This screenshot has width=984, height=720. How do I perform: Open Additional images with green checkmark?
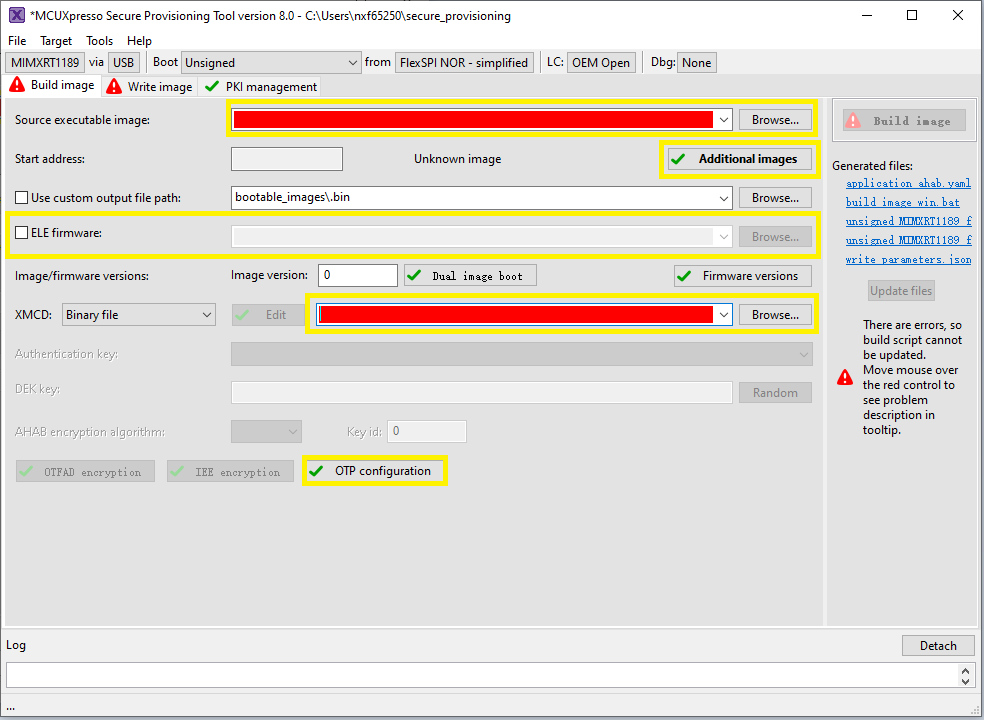click(738, 159)
